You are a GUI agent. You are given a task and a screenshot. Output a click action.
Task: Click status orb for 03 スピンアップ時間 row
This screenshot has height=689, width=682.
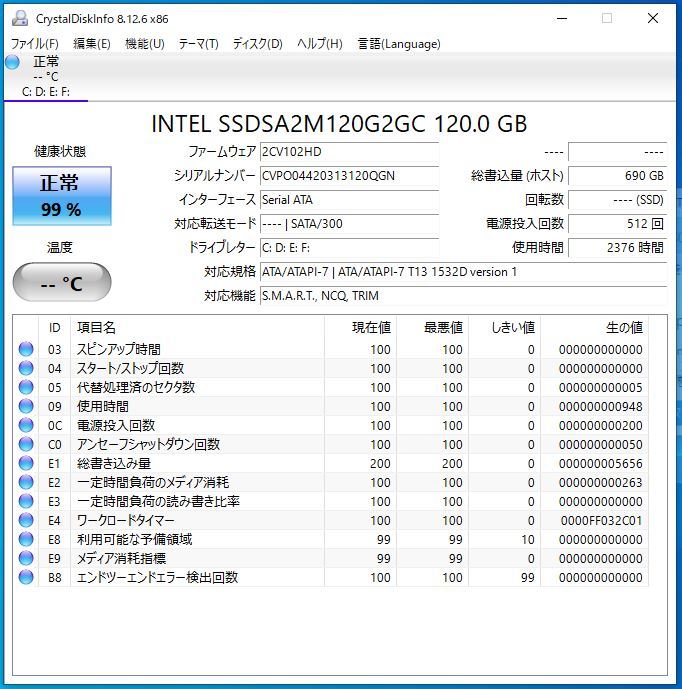coord(26,349)
